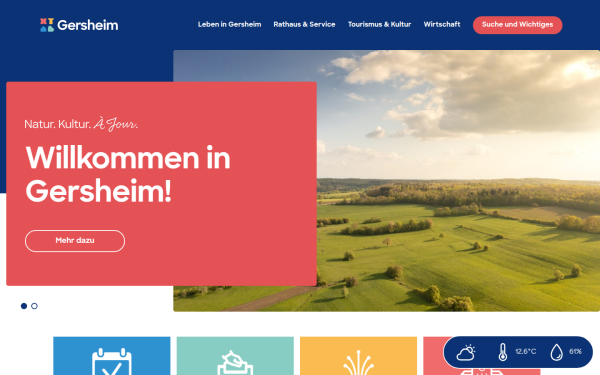Click the 61% humidity value
This screenshot has height=375, width=600.
[576, 352]
